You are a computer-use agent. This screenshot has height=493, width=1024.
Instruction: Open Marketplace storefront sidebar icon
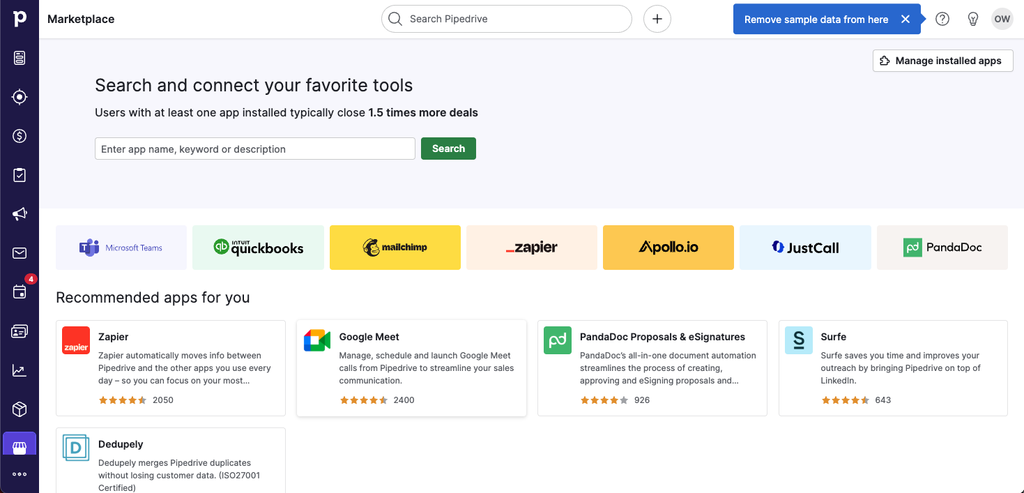pos(19,447)
